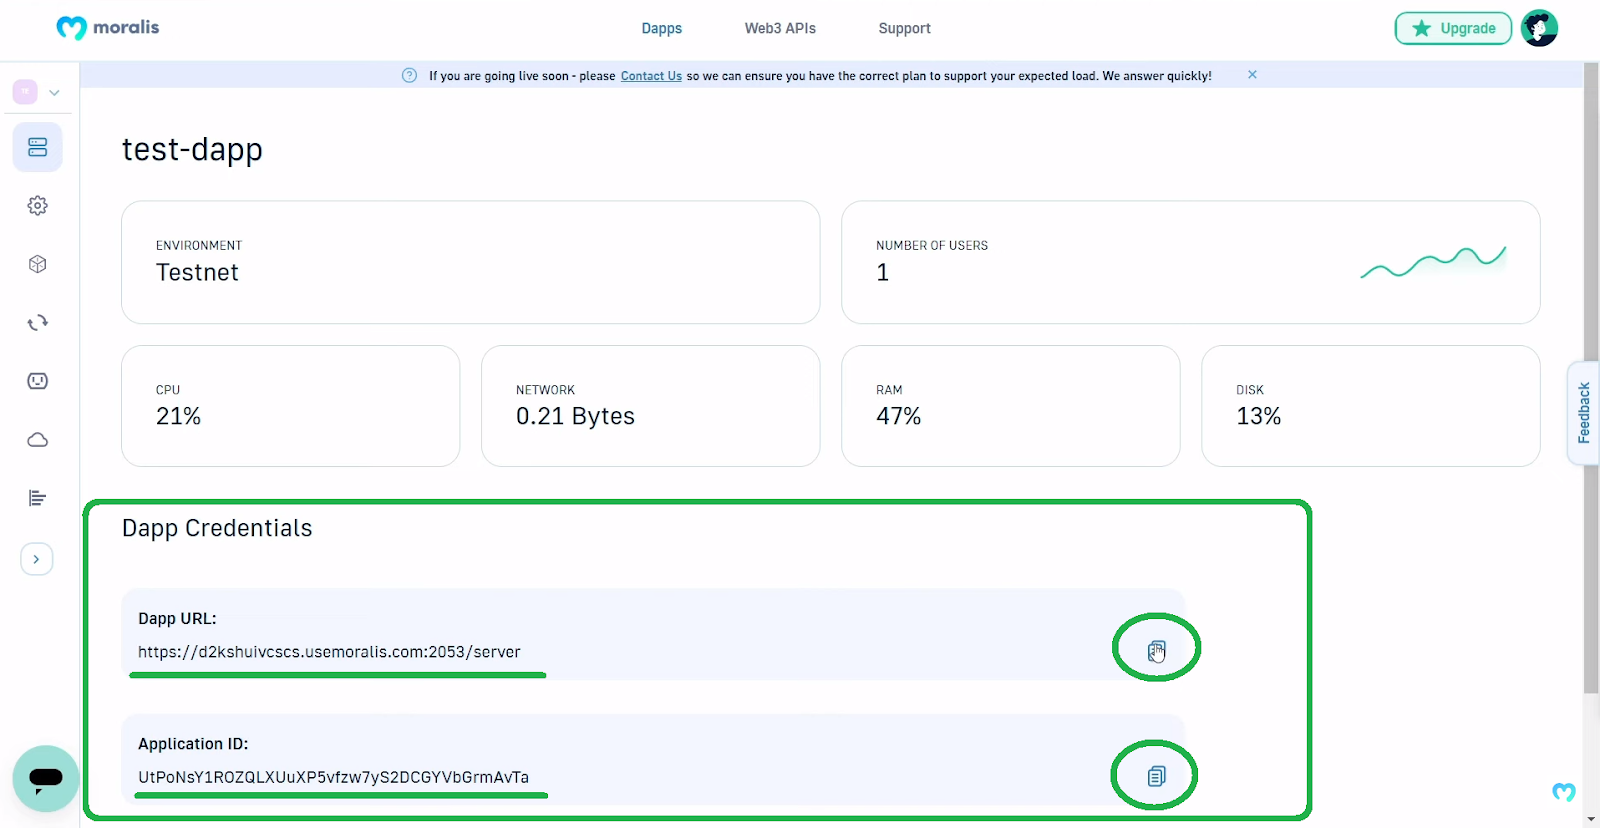Open the settings gear in sidebar

point(38,205)
